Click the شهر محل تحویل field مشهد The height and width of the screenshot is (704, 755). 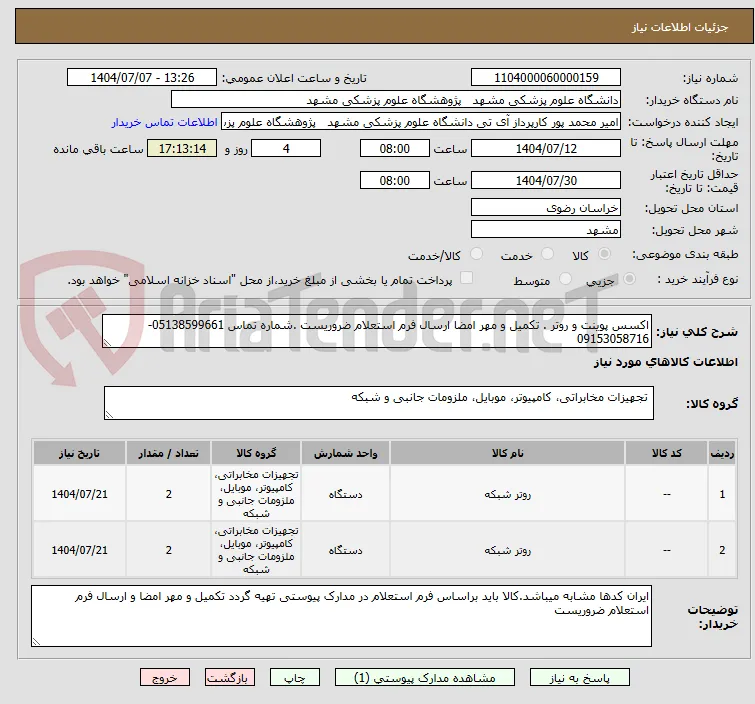click(546, 230)
